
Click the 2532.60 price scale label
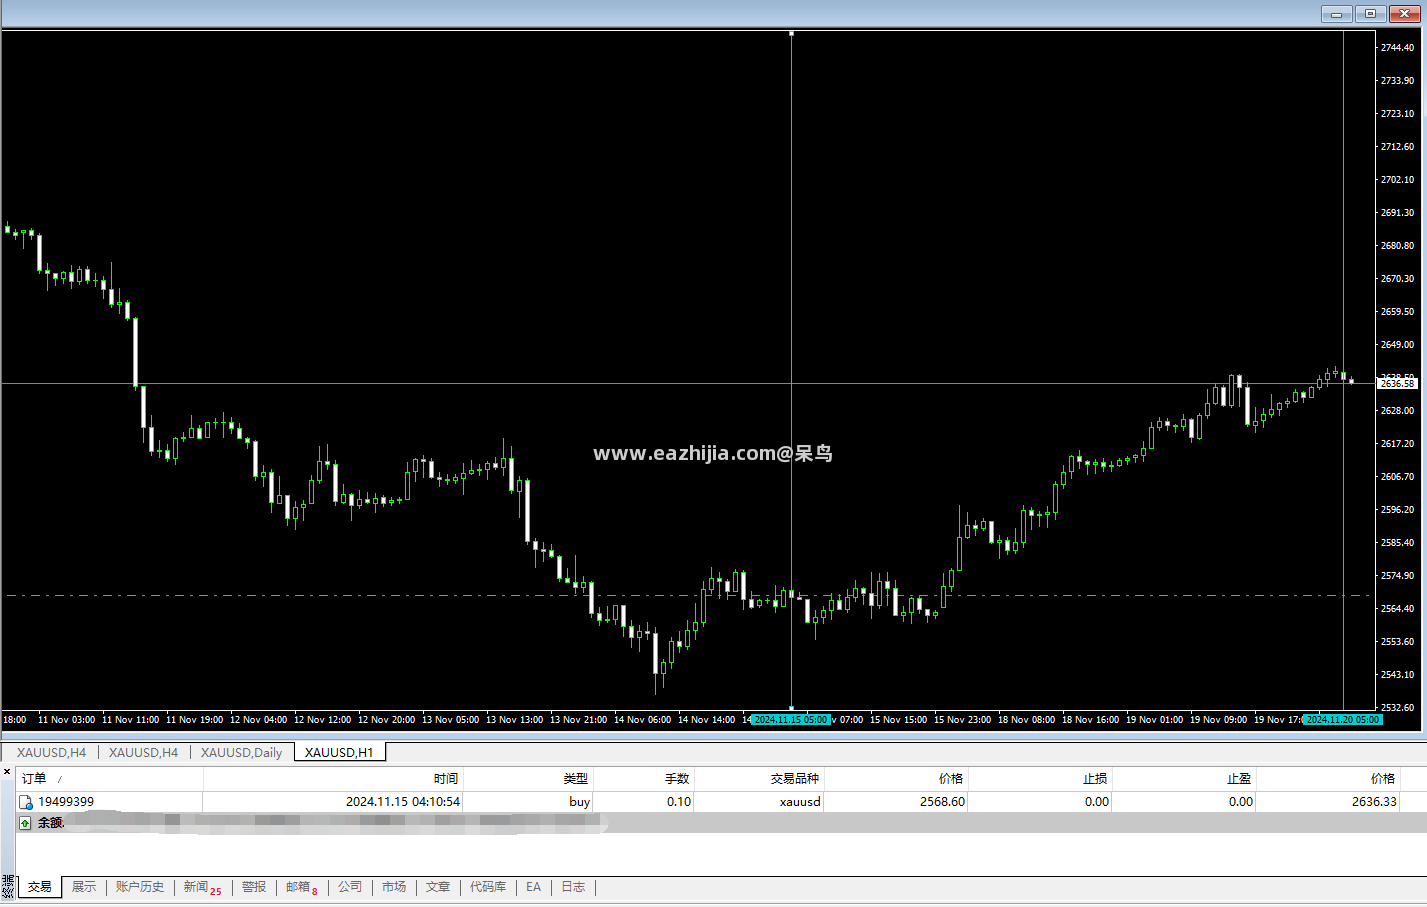1397,708
